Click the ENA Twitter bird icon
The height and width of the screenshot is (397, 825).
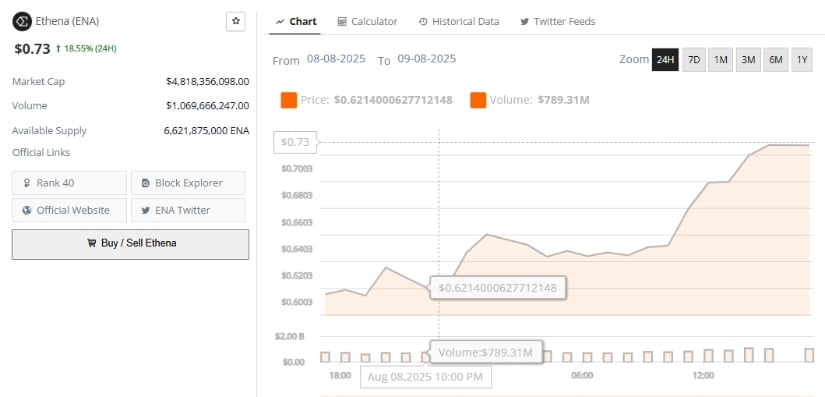[x=146, y=210]
